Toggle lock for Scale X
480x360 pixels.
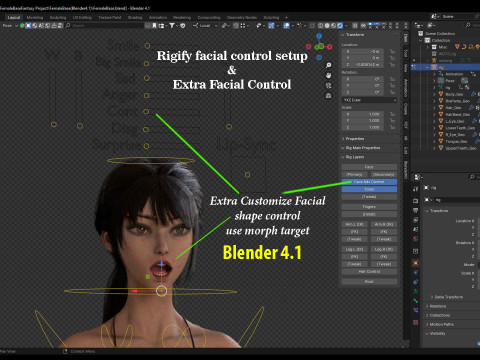click(392, 114)
